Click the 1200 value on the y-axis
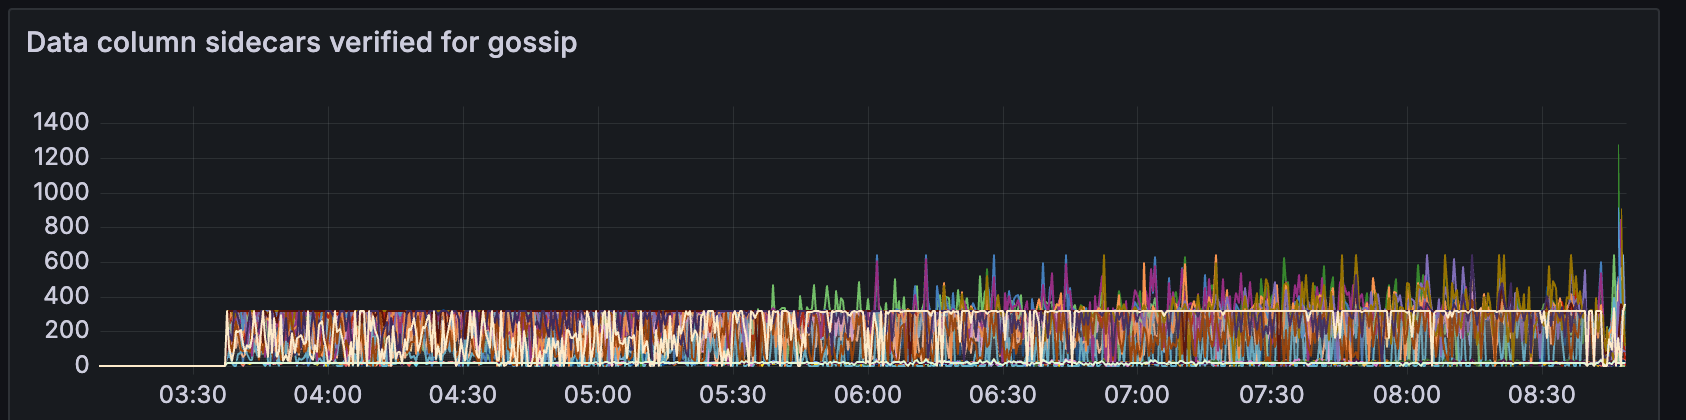The height and width of the screenshot is (420, 1686). pyautogui.click(x=61, y=157)
